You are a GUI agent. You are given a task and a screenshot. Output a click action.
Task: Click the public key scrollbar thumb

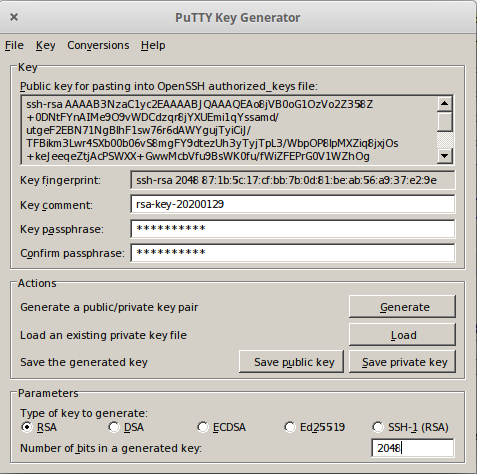coord(444,121)
